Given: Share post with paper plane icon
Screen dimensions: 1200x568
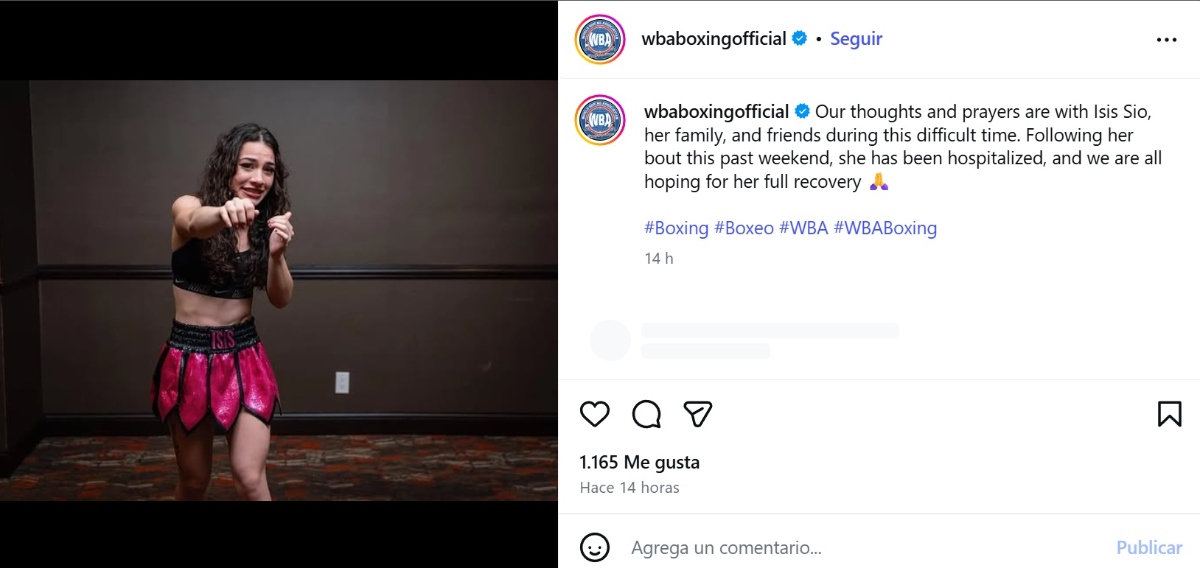Looking at the screenshot, I should 698,414.
